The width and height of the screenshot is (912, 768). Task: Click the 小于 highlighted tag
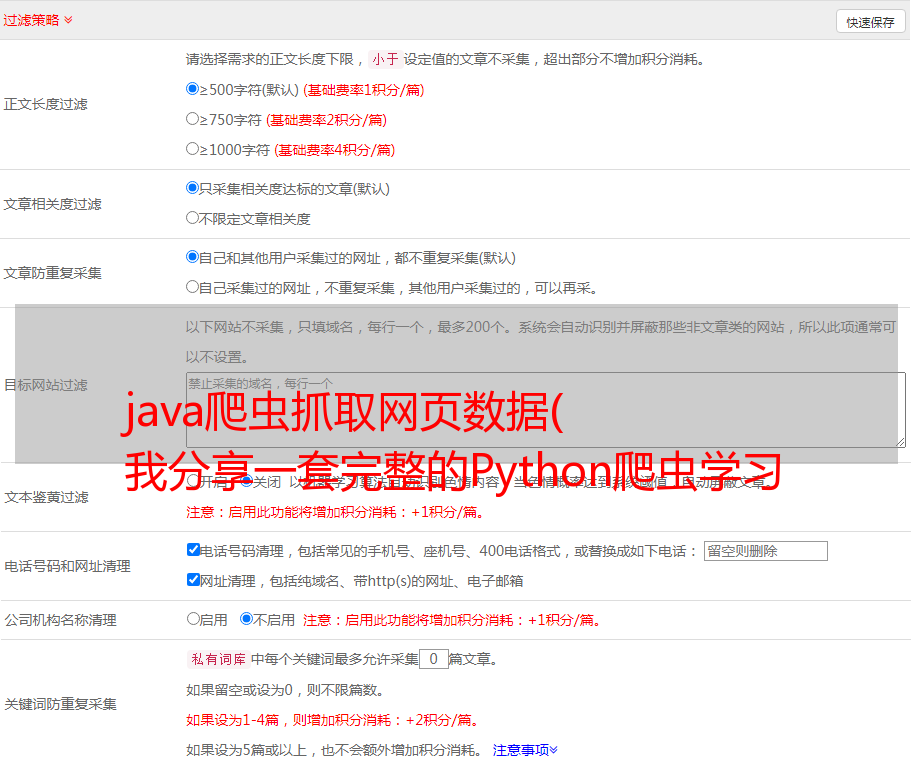tap(385, 59)
